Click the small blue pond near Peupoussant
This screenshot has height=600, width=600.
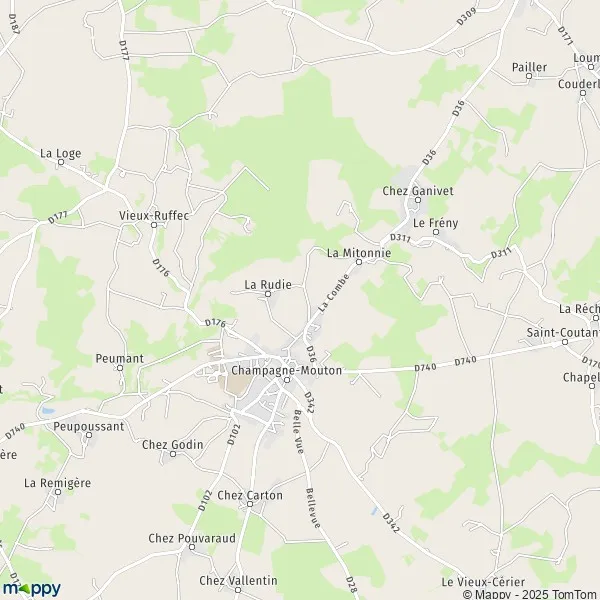tap(48, 411)
